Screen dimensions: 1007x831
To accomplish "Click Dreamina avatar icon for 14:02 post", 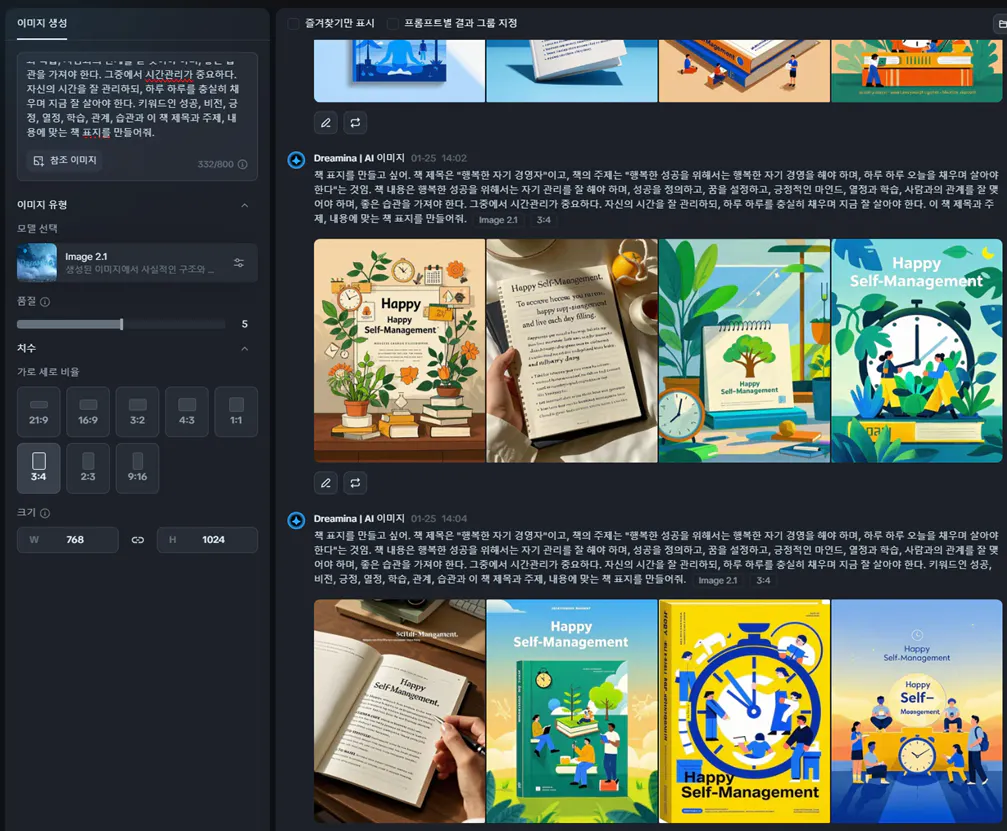I will pyautogui.click(x=296, y=160).
